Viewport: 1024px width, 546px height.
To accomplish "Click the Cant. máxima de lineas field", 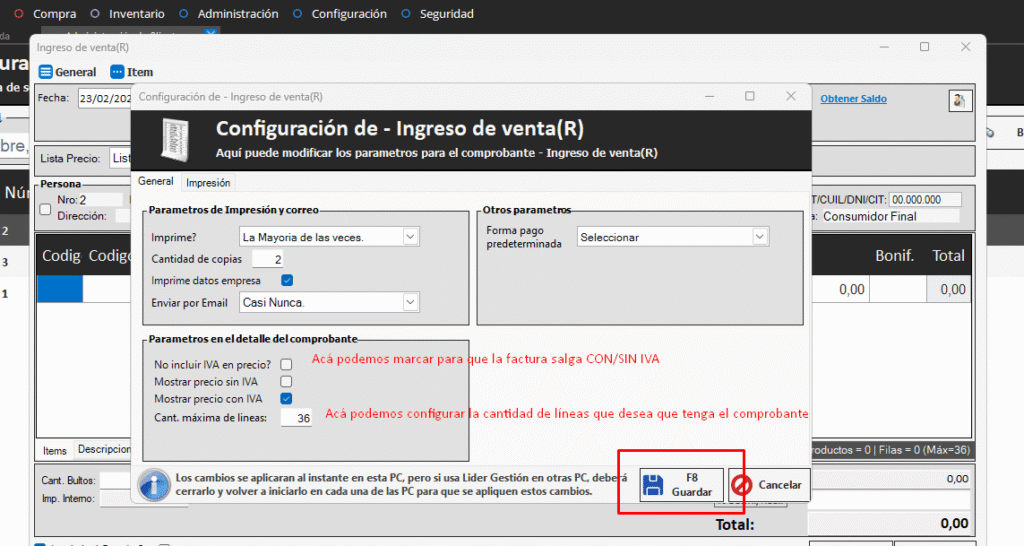I will [x=297, y=418].
